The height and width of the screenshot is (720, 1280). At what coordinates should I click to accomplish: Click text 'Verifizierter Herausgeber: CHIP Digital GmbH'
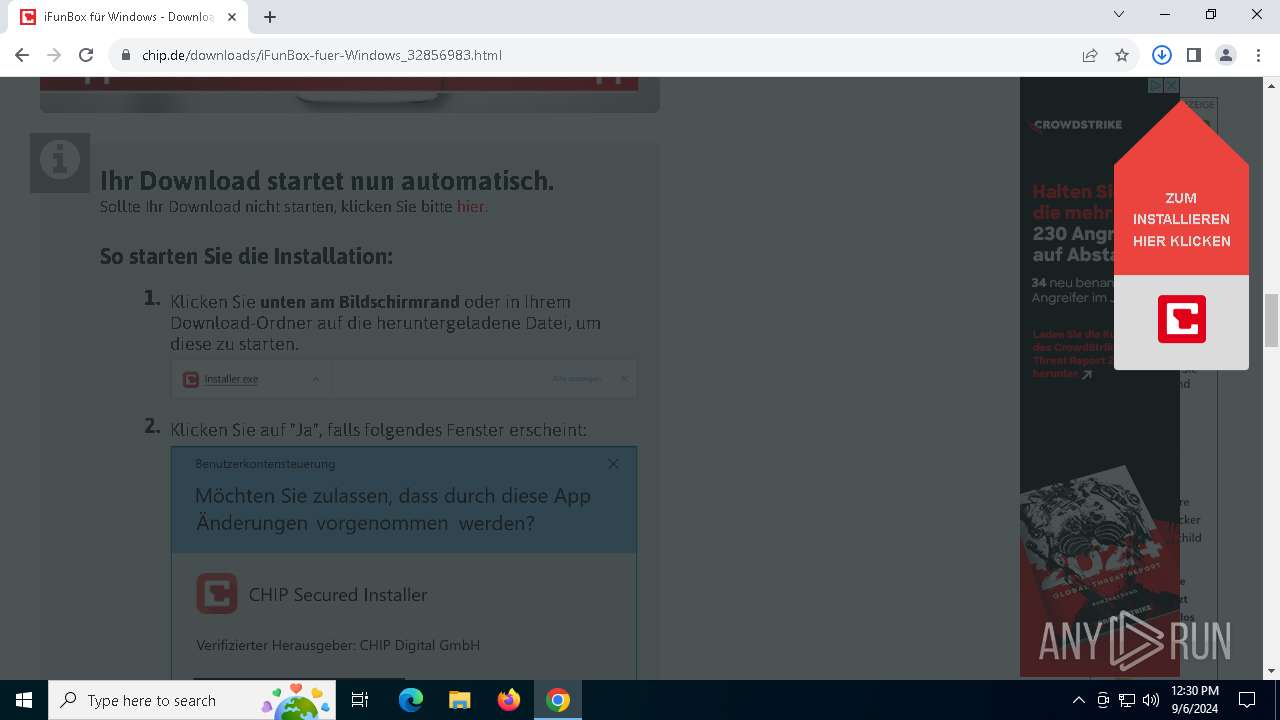pyautogui.click(x=338, y=645)
